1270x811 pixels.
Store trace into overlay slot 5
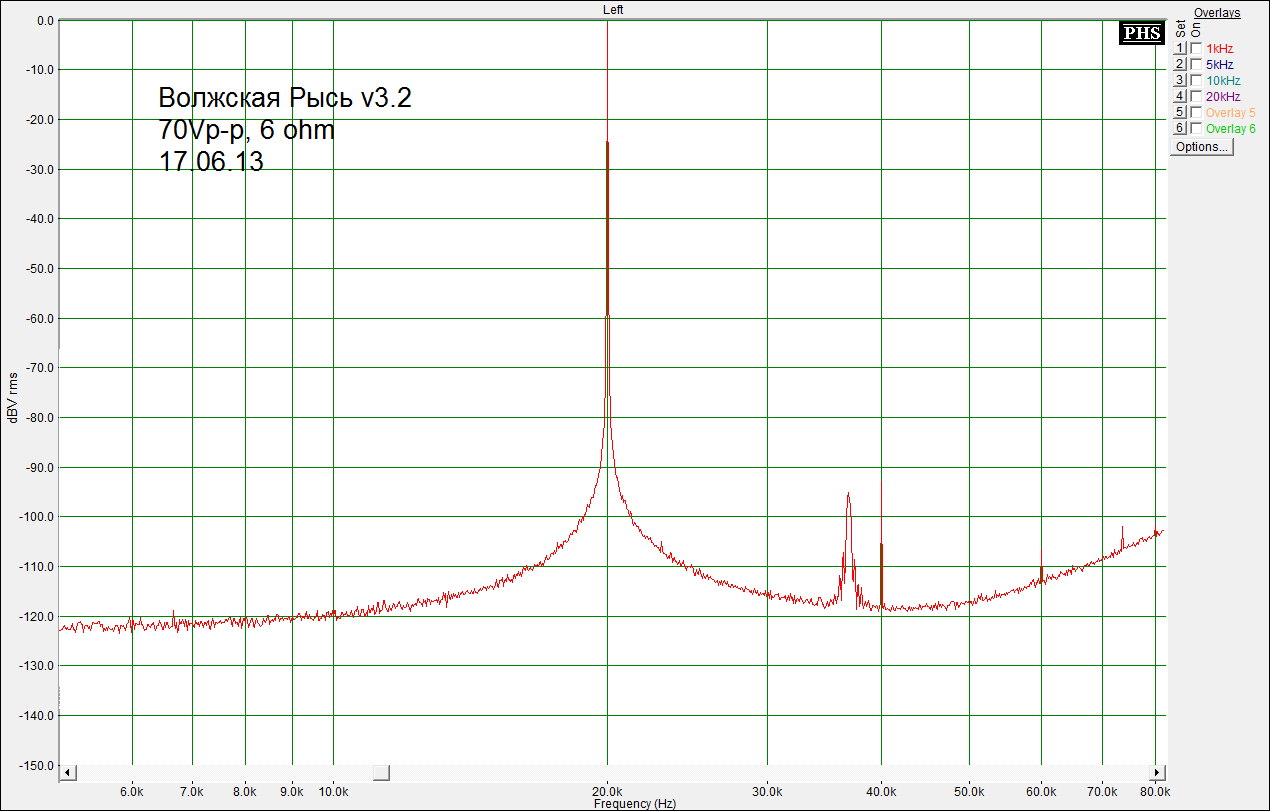click(x=1179, y=112)
